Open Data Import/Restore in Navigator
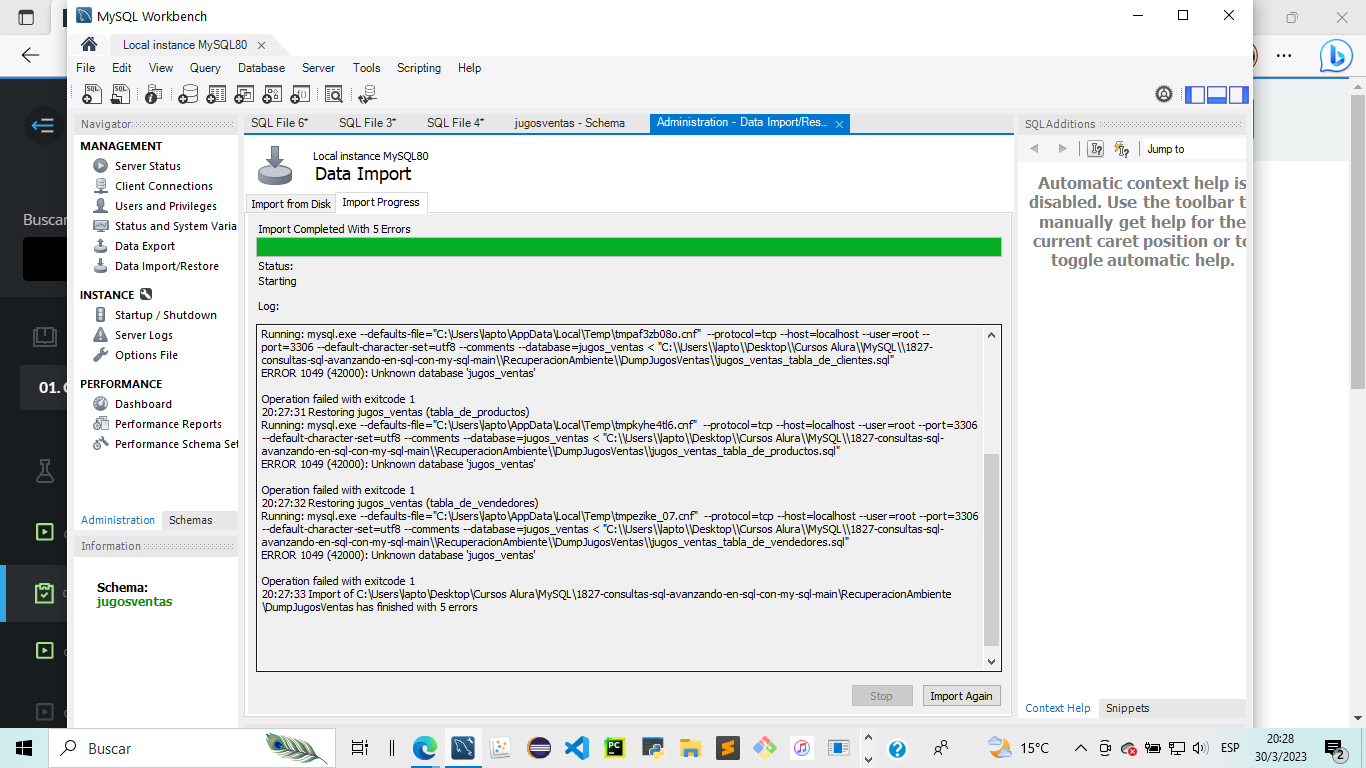Viewport: 1366px width, 768px height. tap(166, 266)
